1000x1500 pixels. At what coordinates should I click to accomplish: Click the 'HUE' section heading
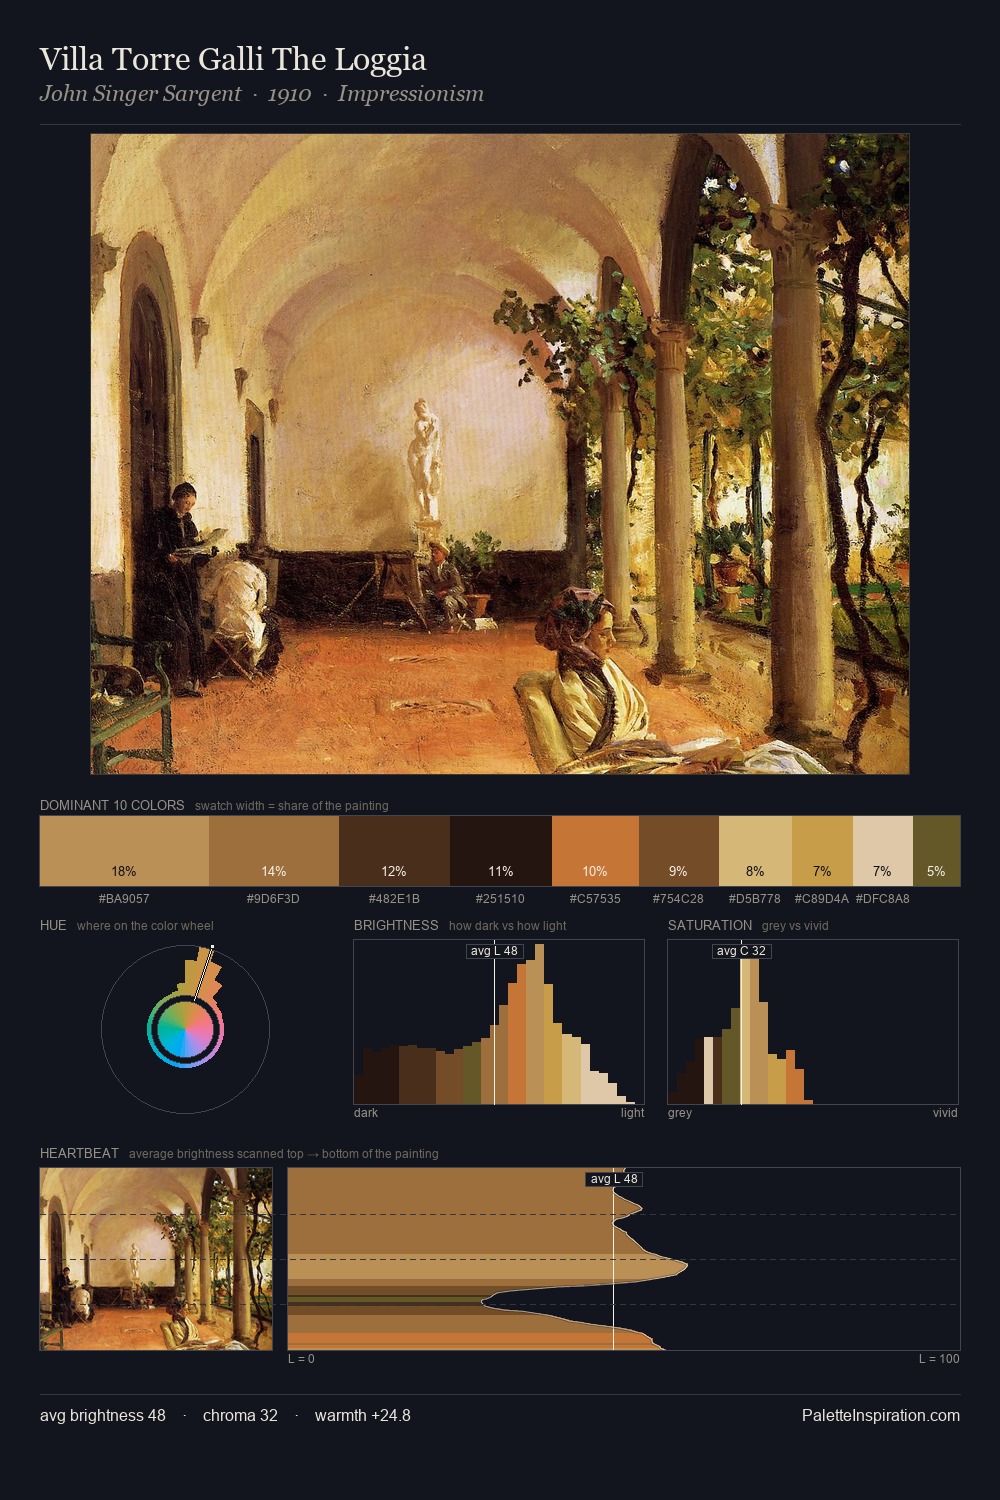click(x=53, y=925)
